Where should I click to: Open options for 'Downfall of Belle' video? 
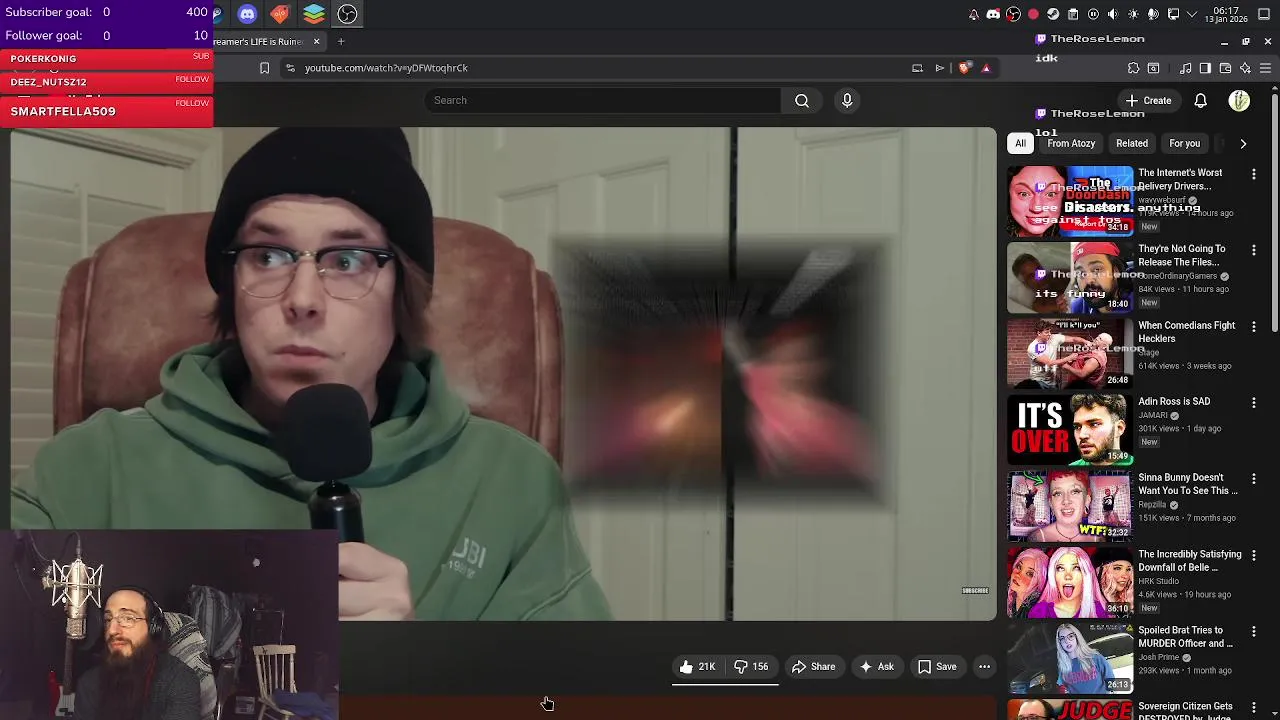pyautogui.click(x=1253, y=555)
